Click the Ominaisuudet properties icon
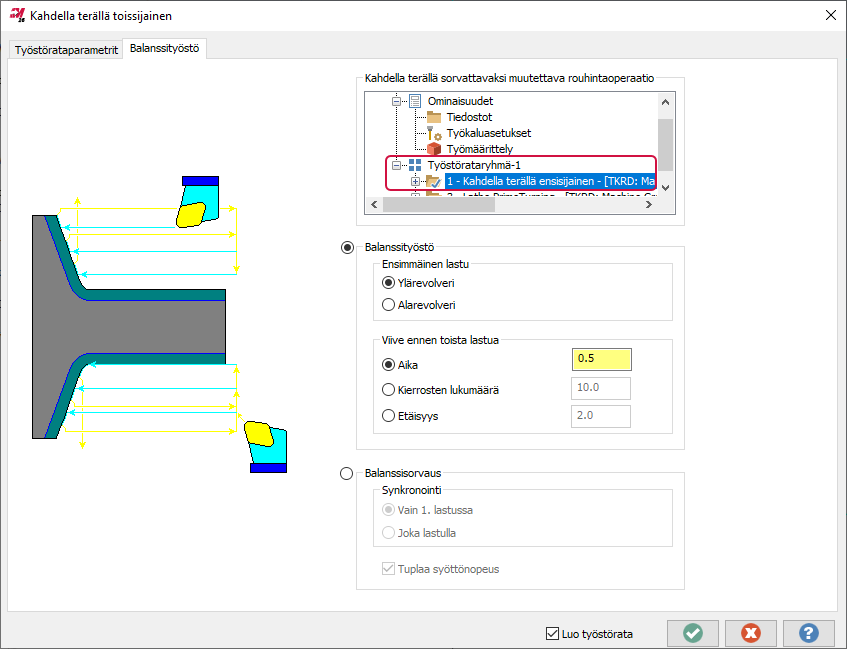The image size is (847, 649). 415,101
